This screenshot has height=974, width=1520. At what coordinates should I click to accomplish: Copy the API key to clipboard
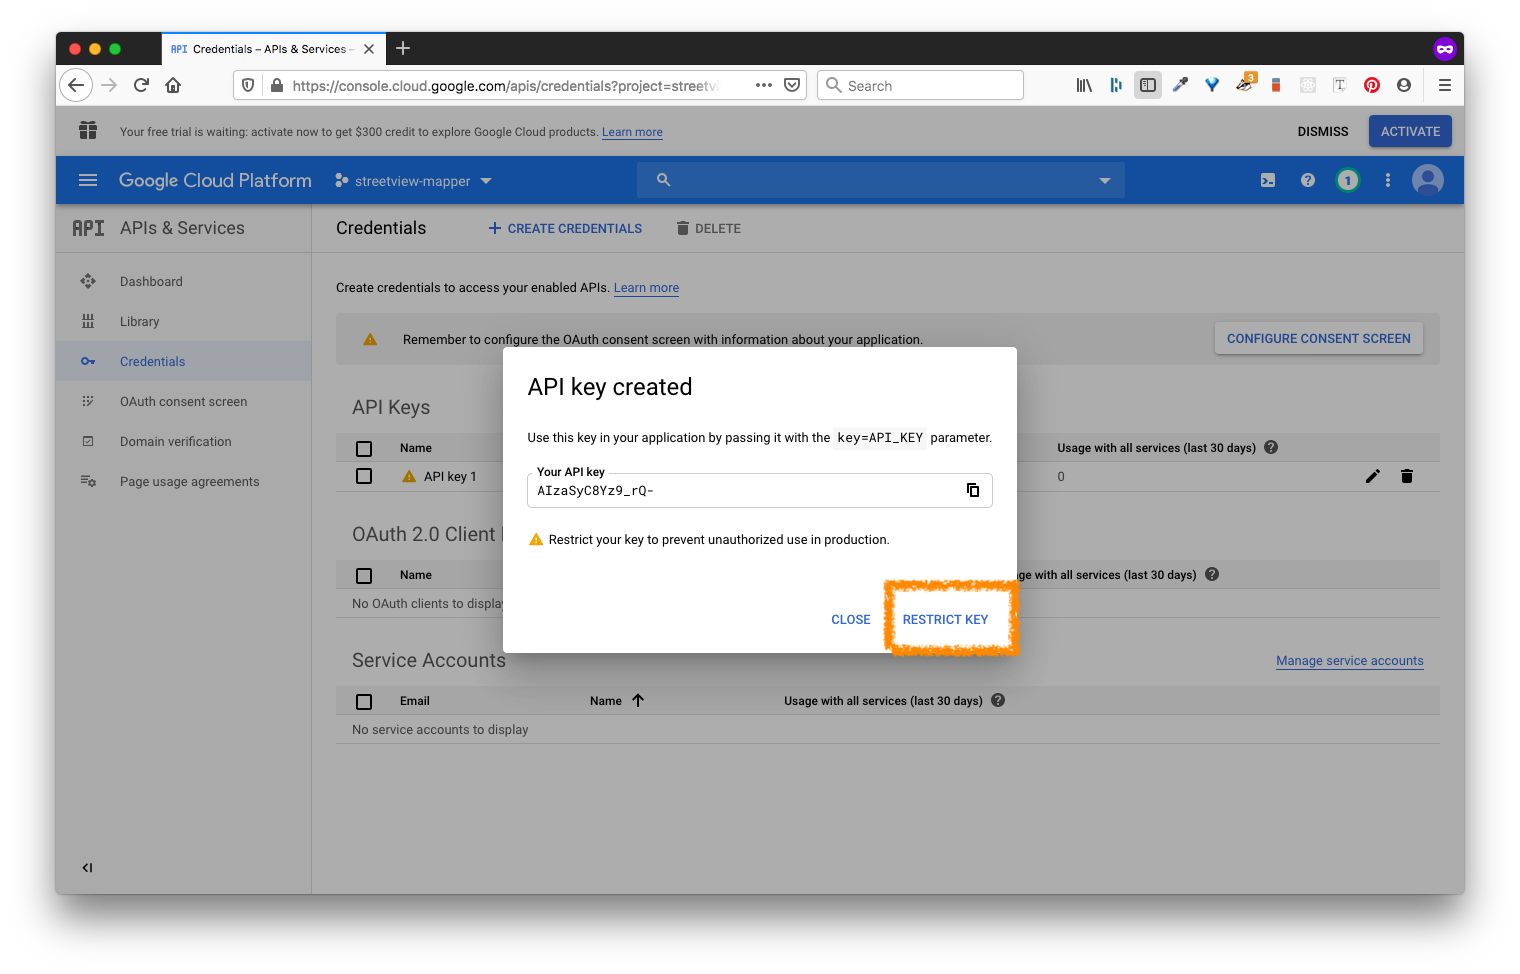972,490
